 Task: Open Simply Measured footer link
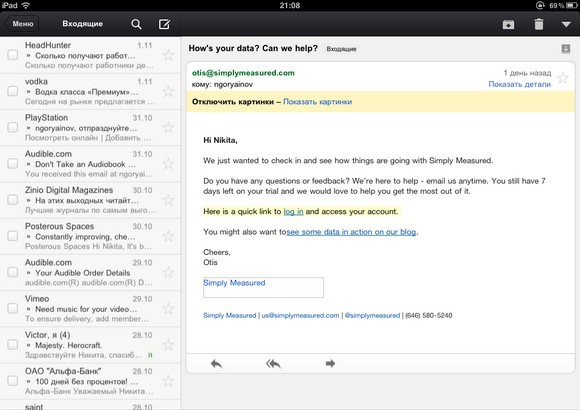230,316
